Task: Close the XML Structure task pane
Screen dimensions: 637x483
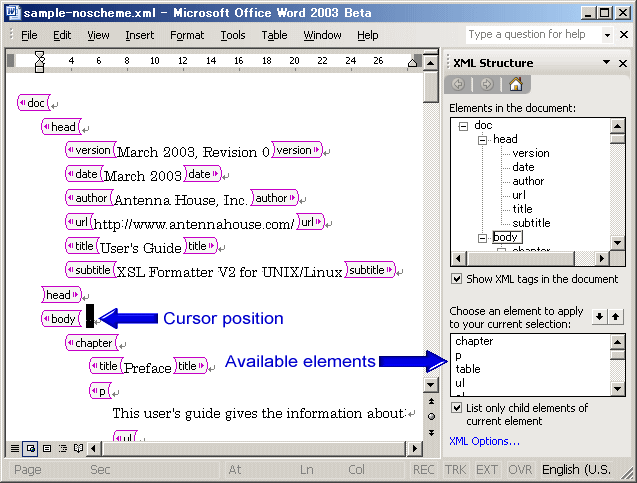Action: click(x=623, y=63)
